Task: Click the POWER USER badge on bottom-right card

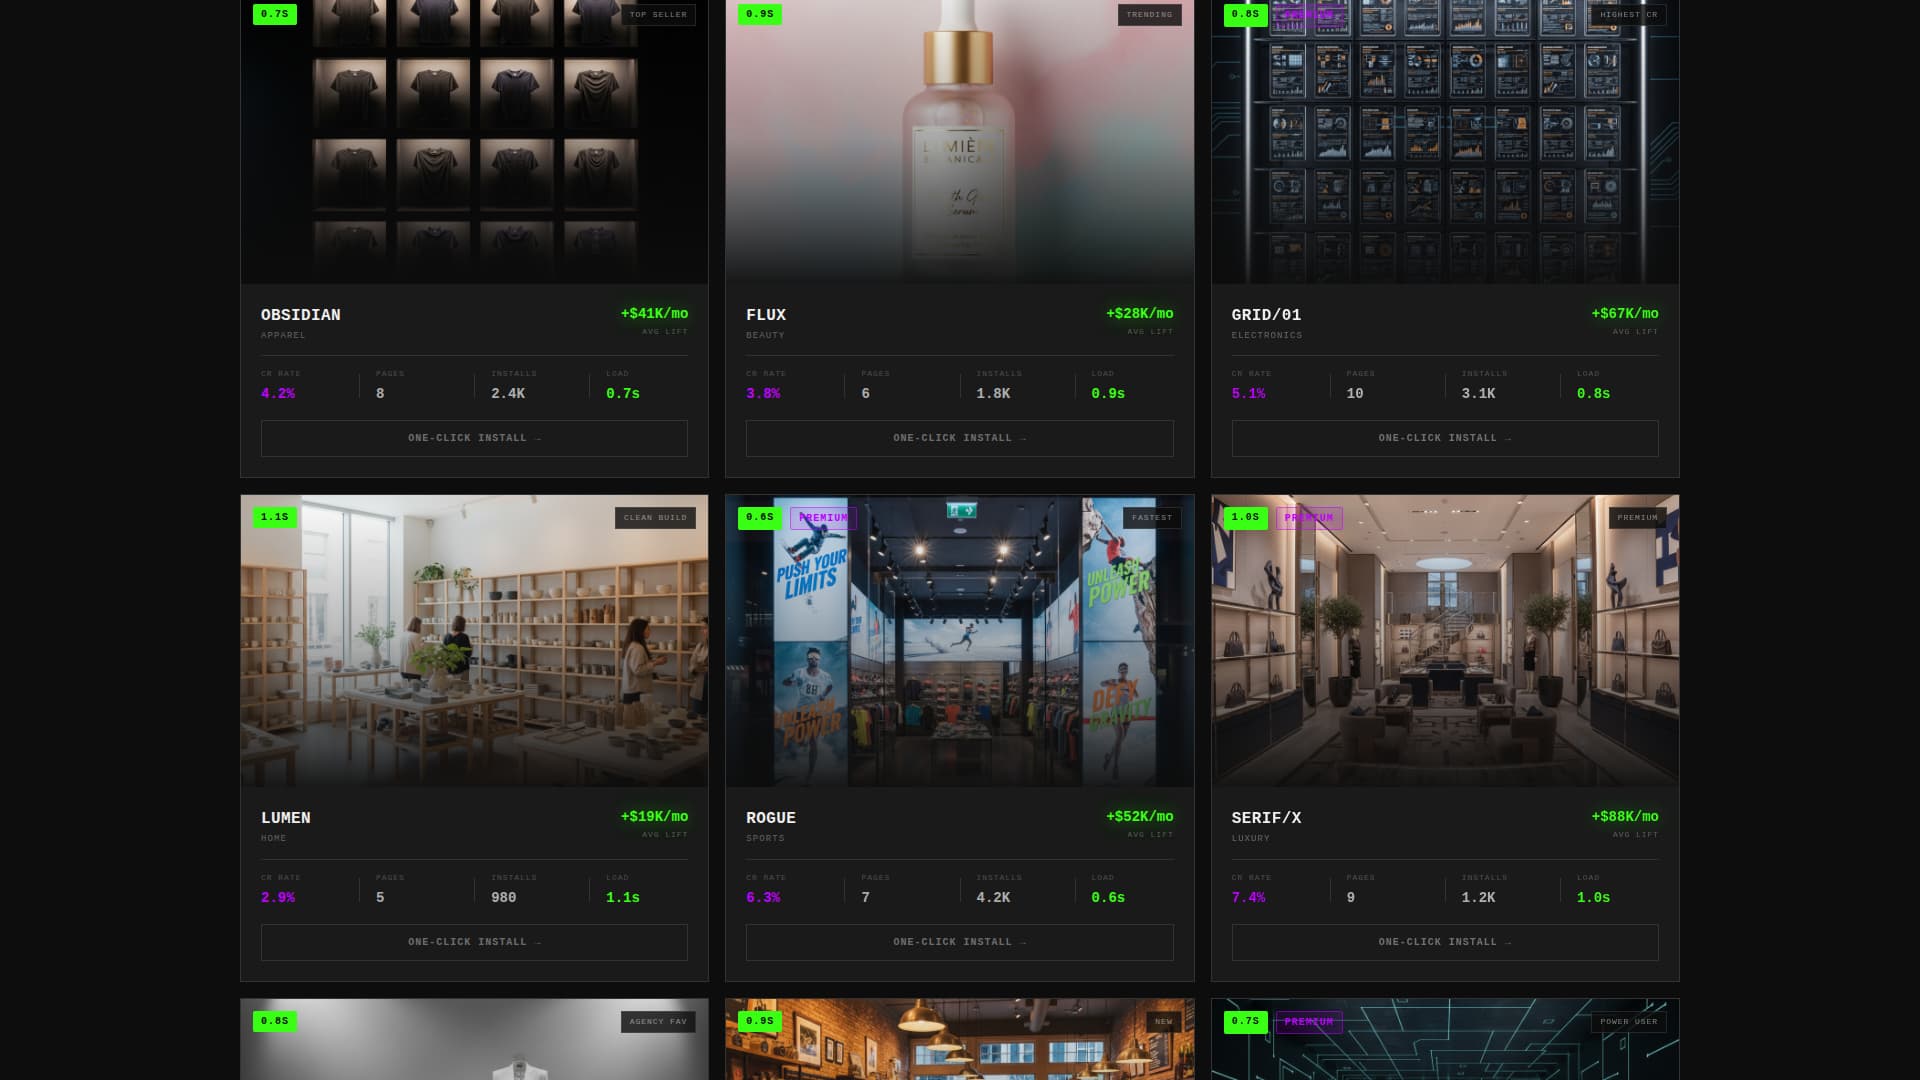Action: coord(1628,1022)
